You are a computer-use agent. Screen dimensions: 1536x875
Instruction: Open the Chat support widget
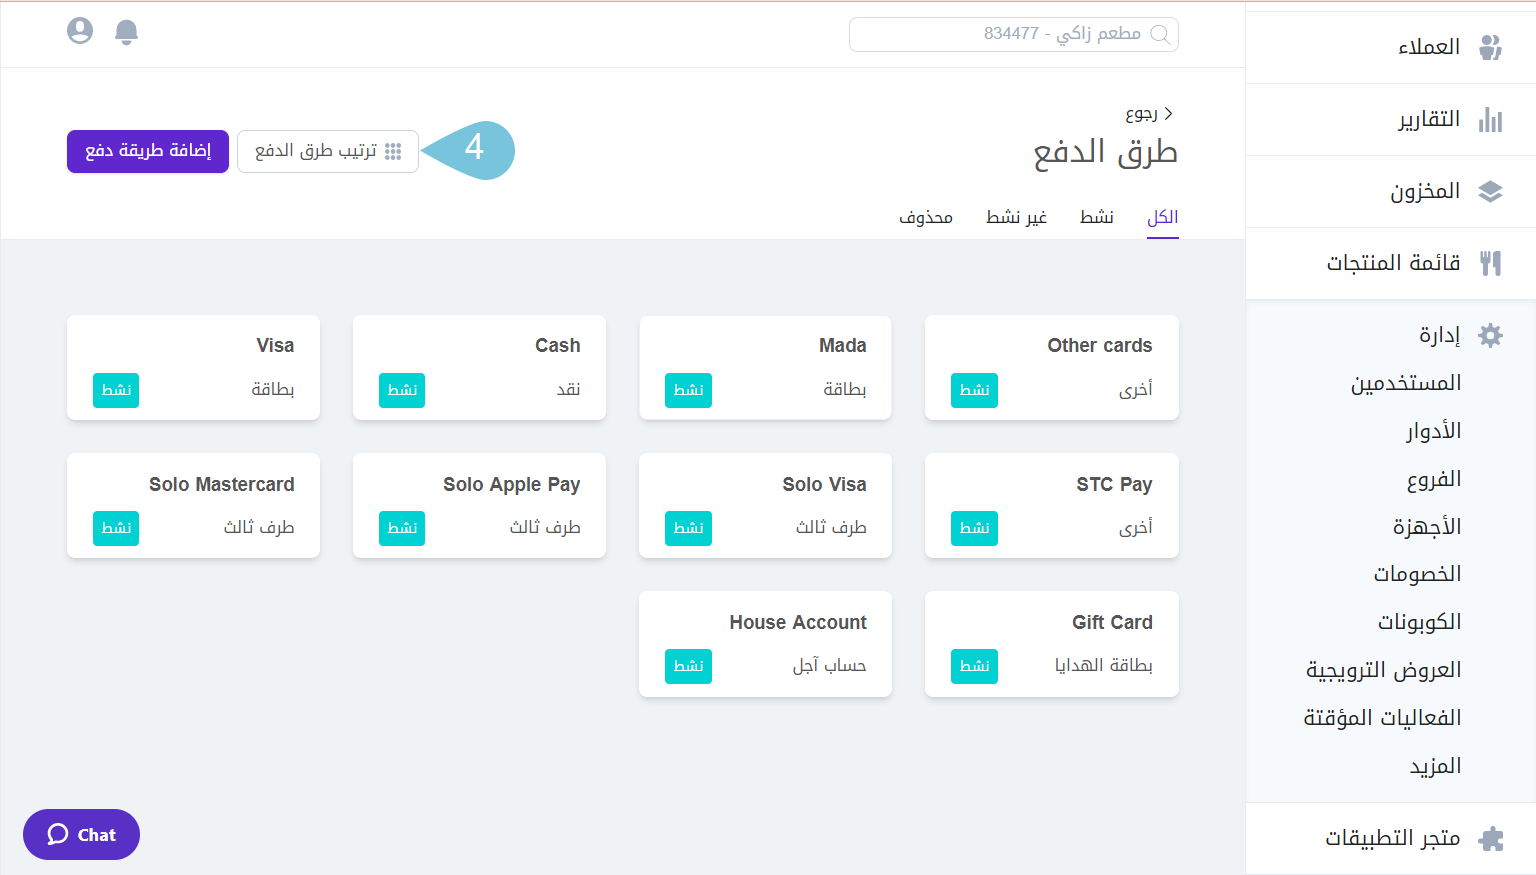(81, 834)
